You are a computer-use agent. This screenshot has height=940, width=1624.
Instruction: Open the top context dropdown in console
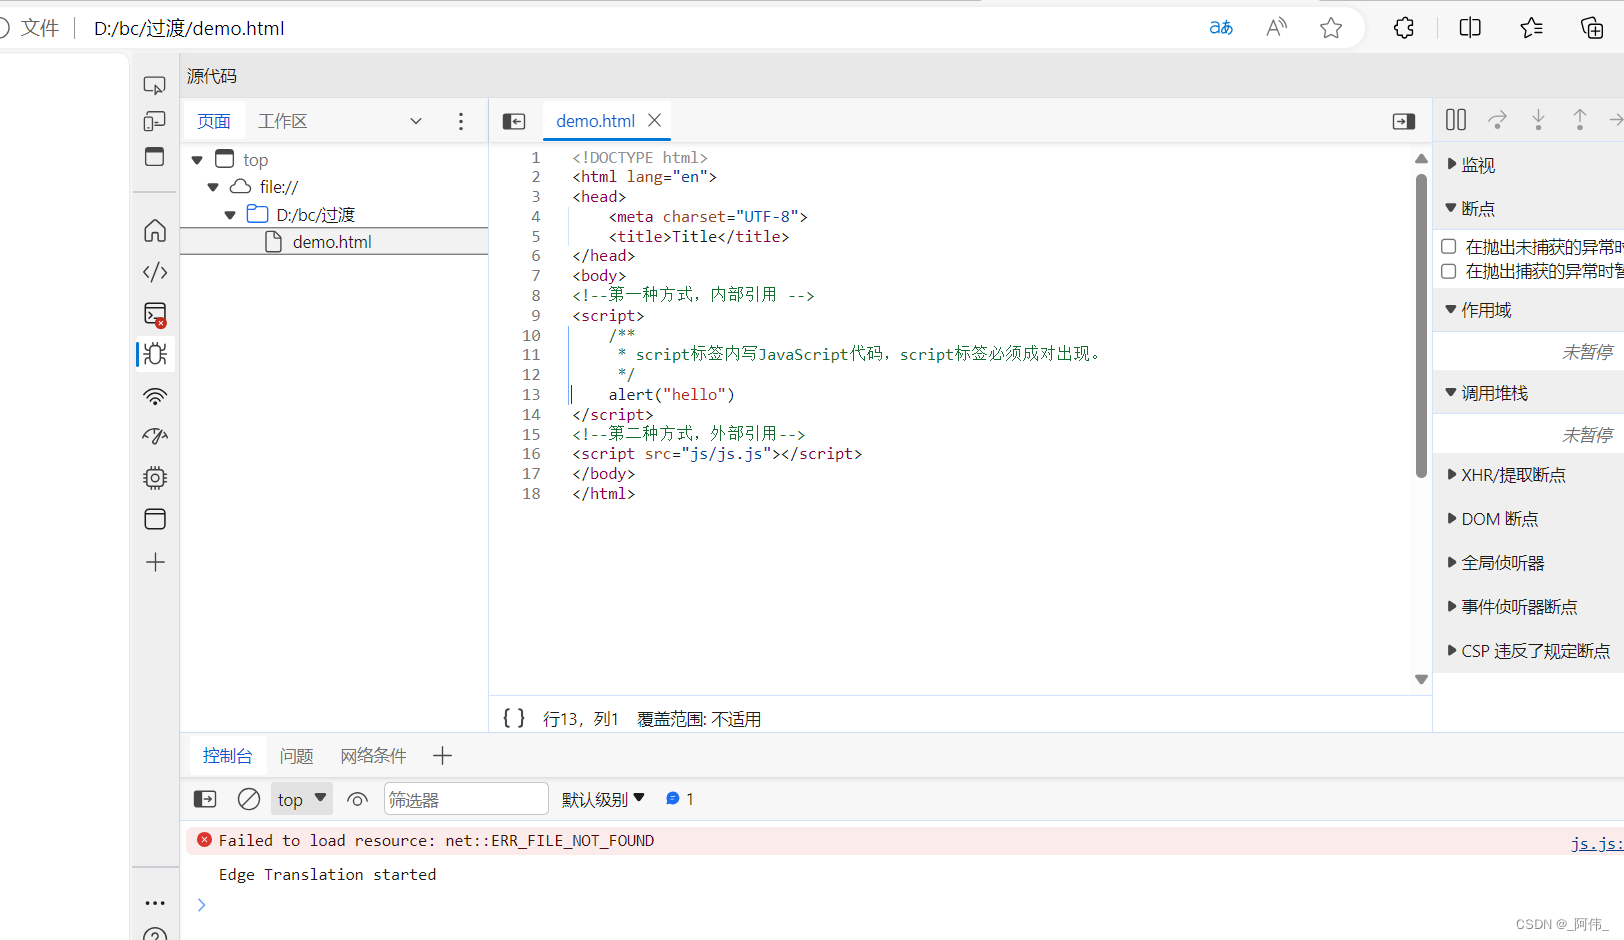click(302, 799)
